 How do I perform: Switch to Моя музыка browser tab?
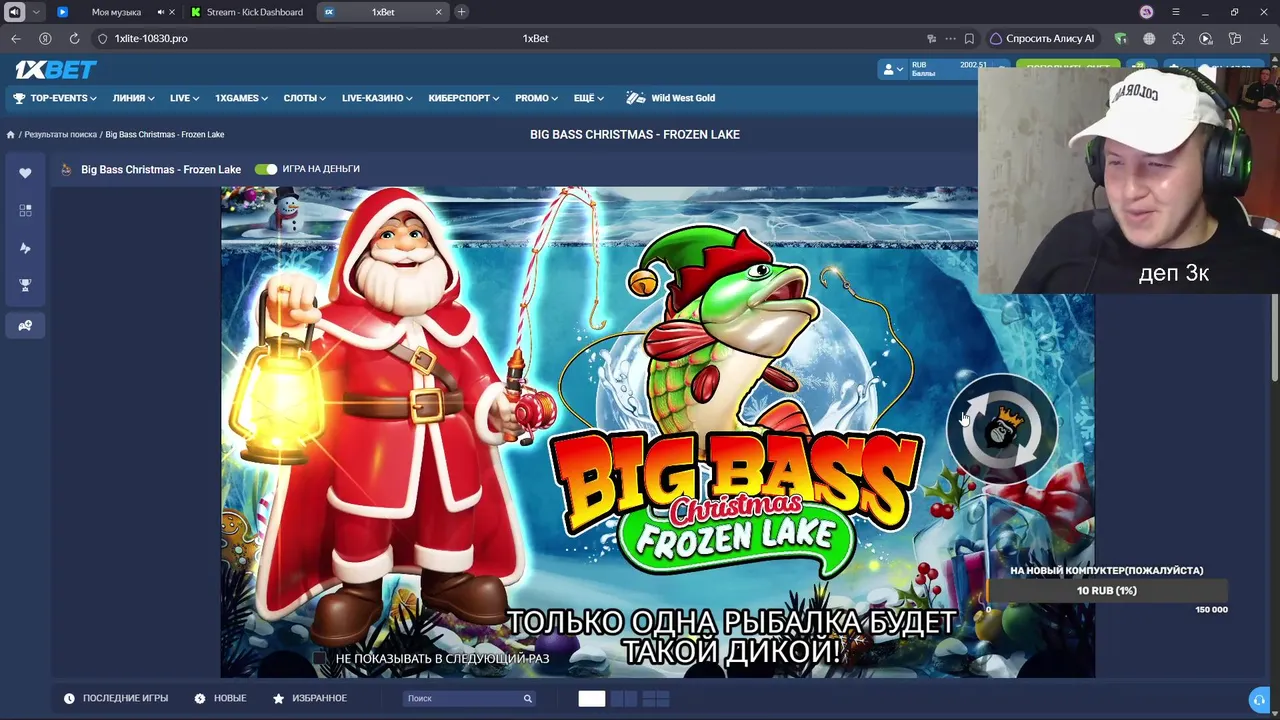tap(116, 12)
